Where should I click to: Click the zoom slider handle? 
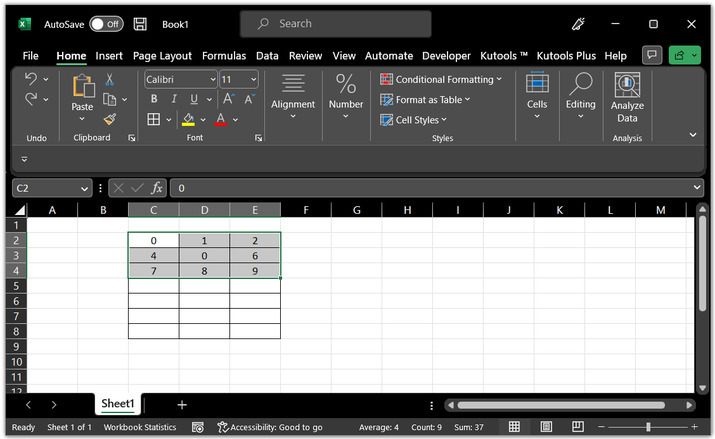click(x=648, y=427)
